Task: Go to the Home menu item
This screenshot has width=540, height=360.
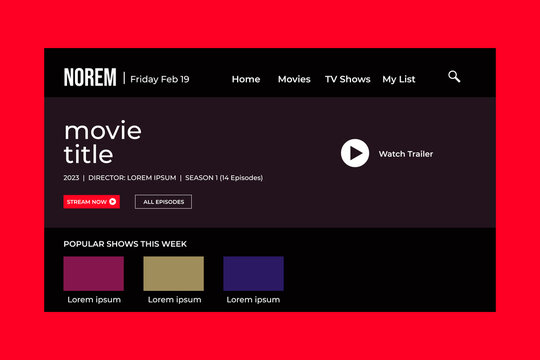Action: [246, 79]
